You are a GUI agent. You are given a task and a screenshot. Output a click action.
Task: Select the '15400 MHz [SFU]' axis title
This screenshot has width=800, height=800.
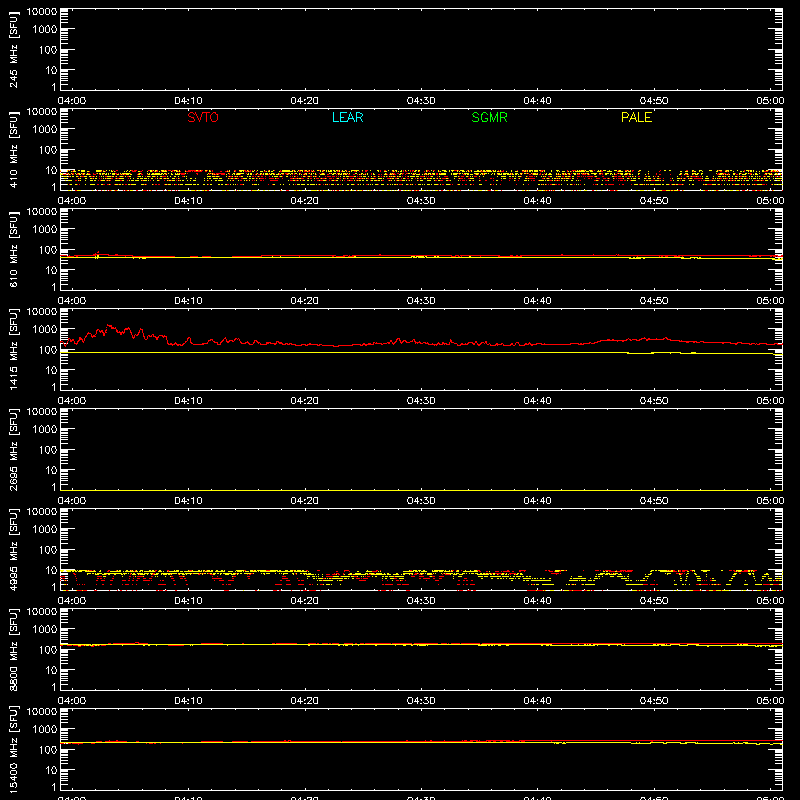tap(14, 750)
